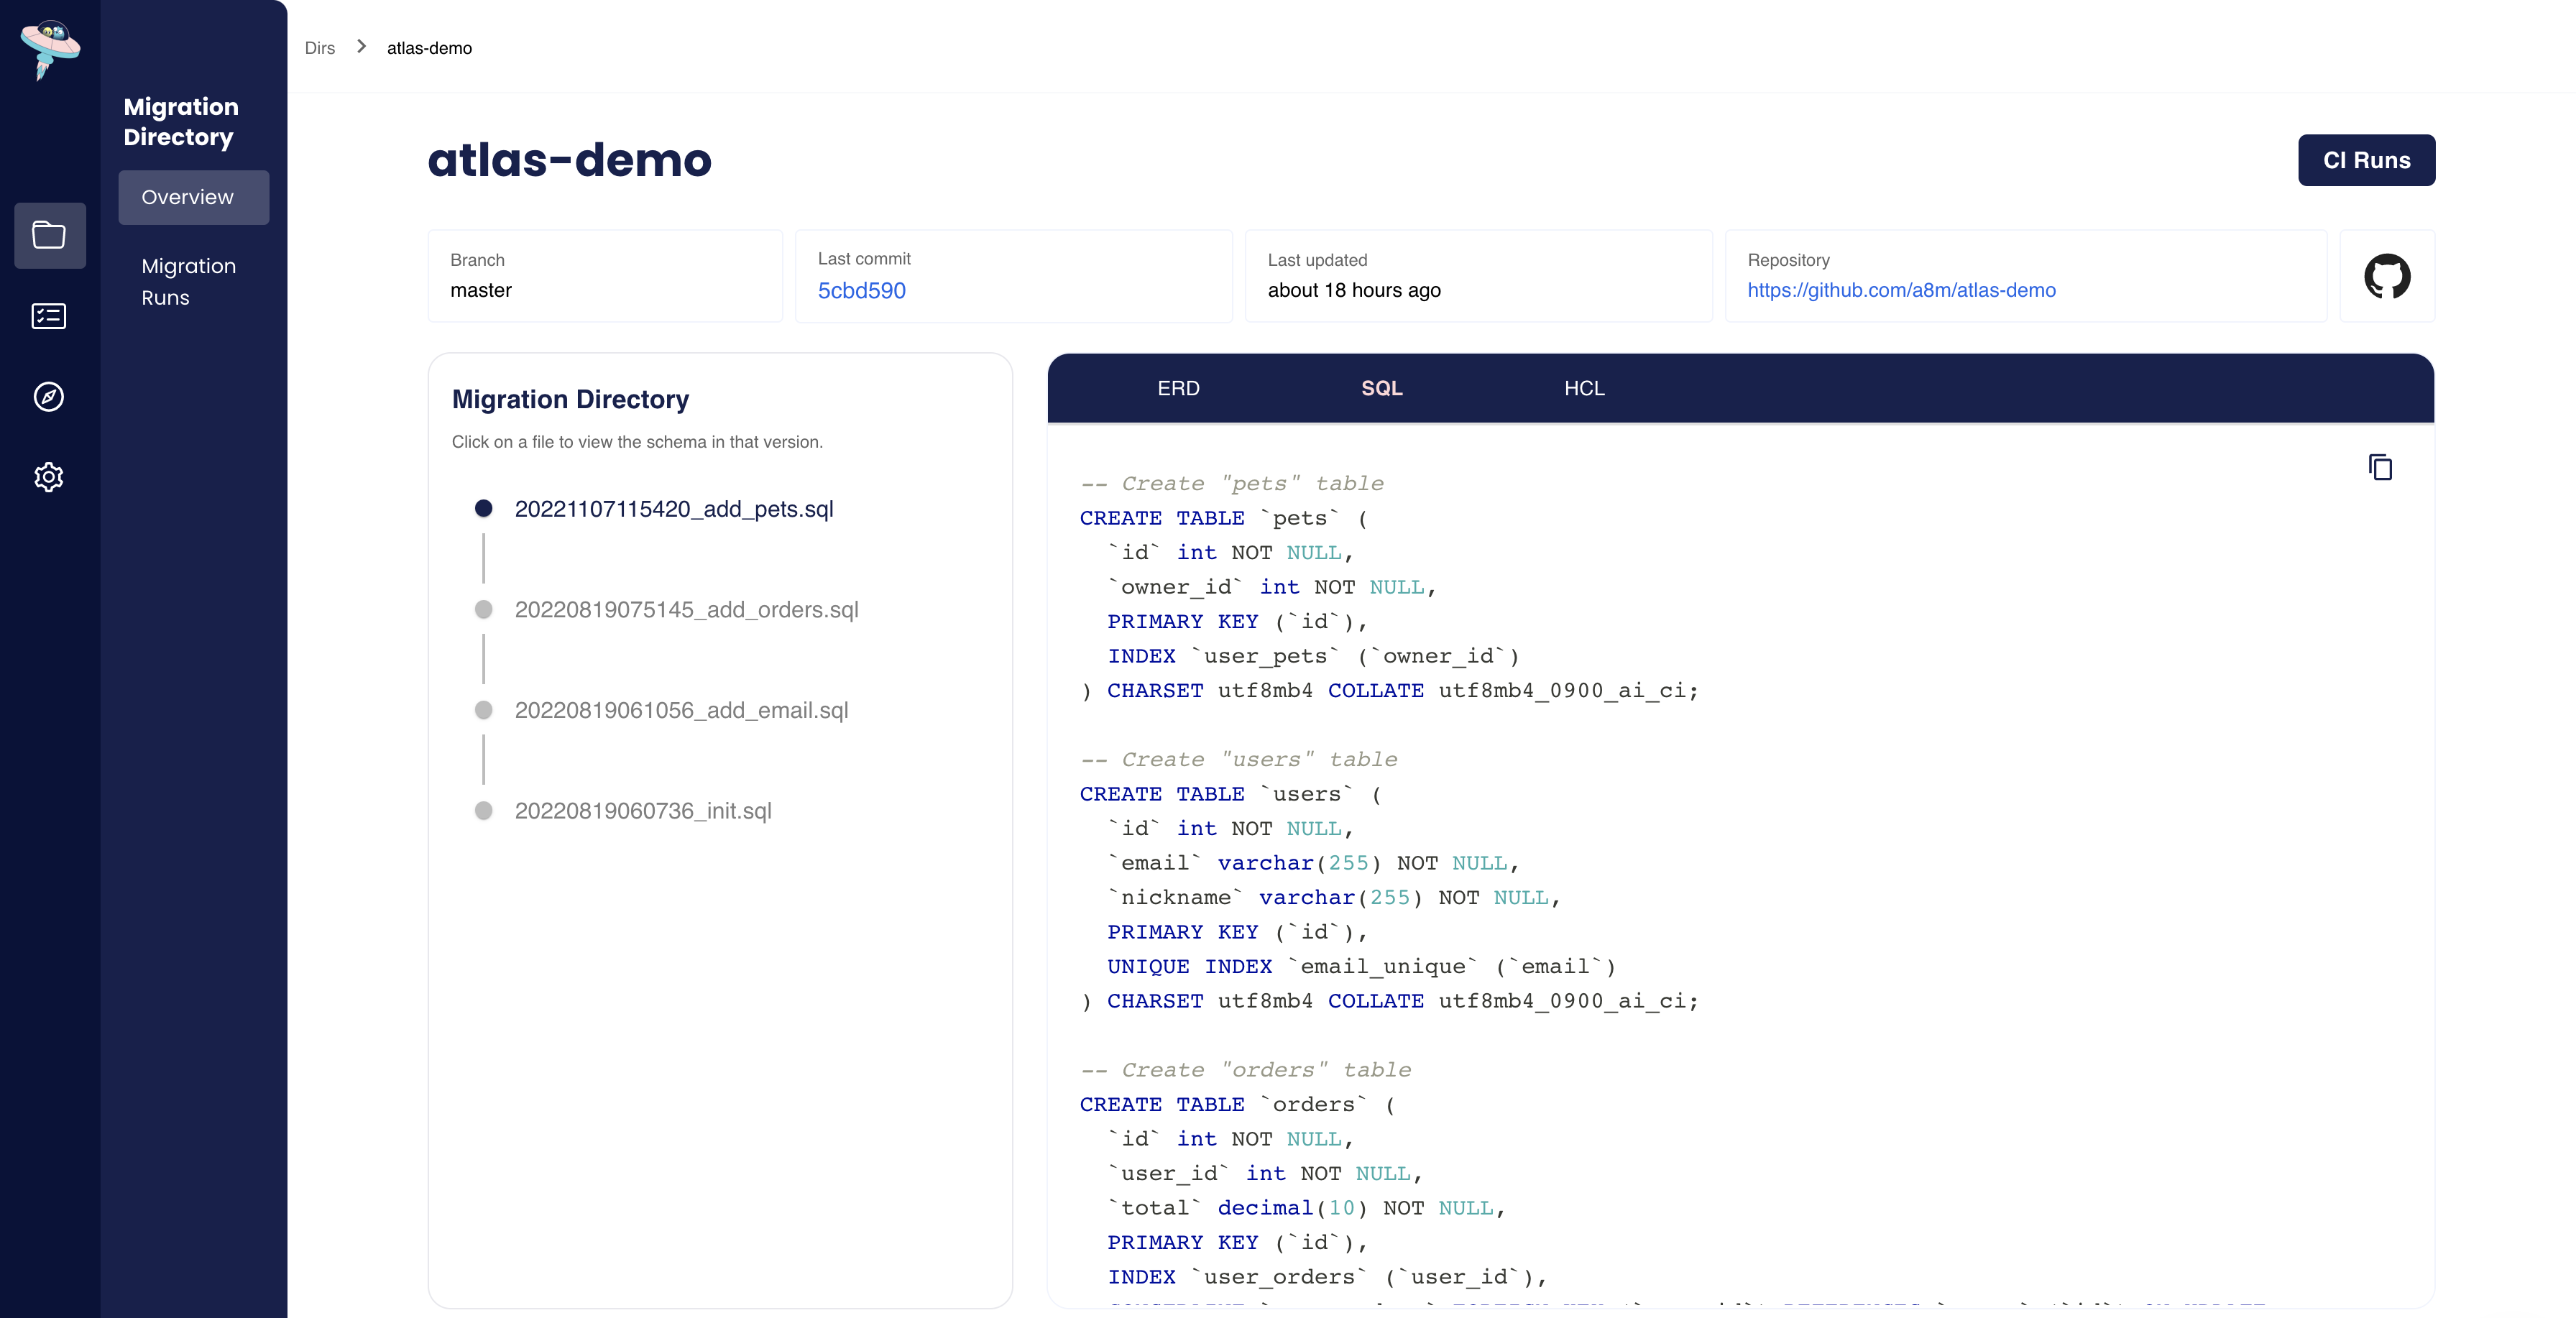The image size is (2576, 1318).
Task: Open 20220819061056_add_email.sql from the list
Action: 681,710
